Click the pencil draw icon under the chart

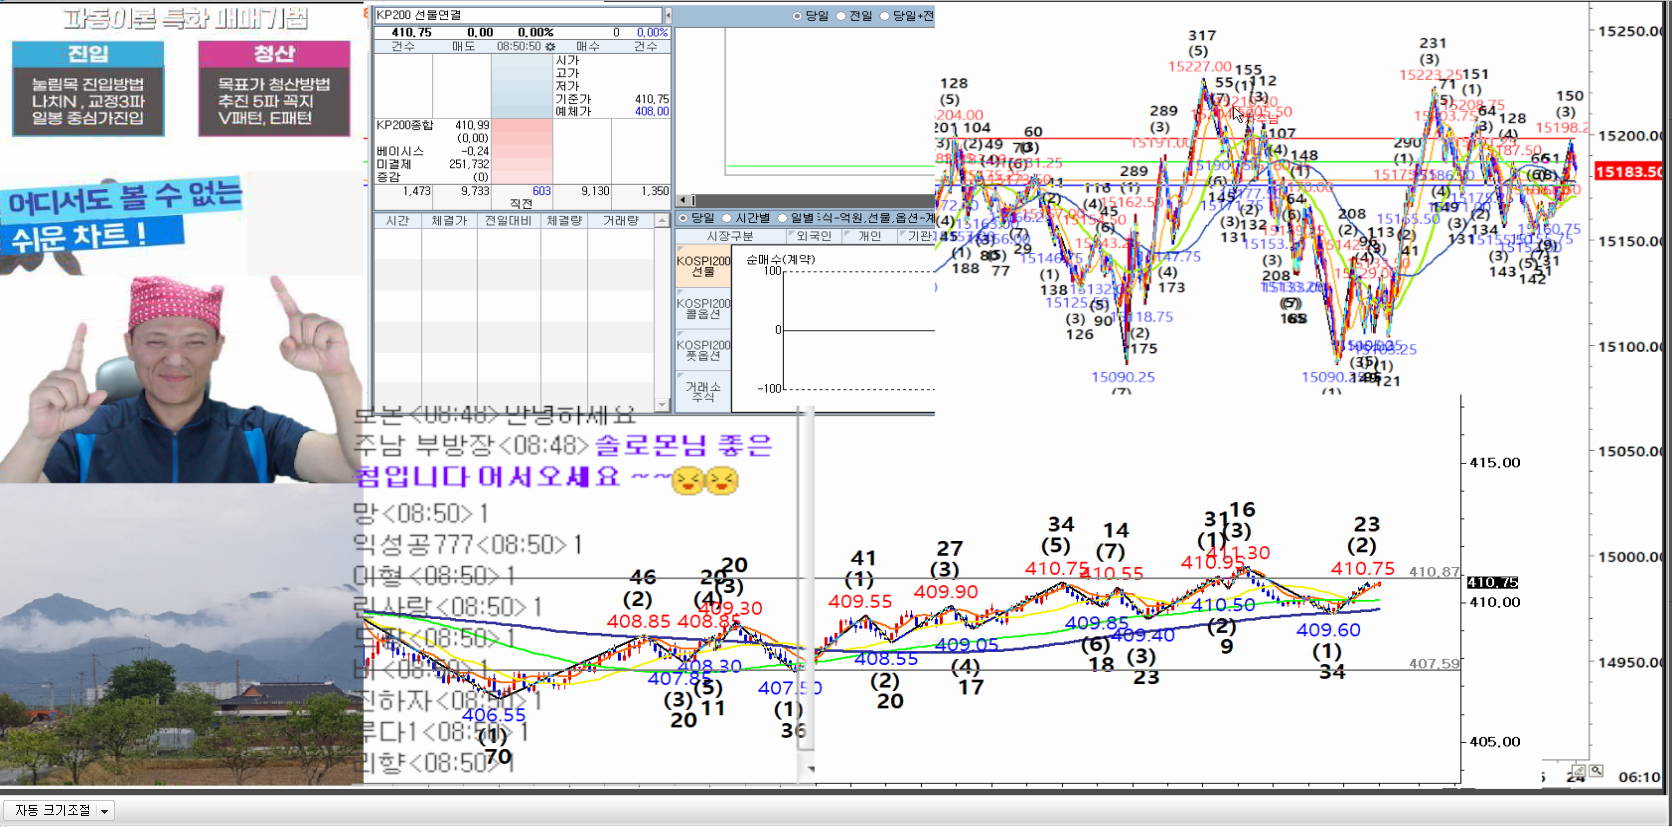click(x=1579, y=771)
